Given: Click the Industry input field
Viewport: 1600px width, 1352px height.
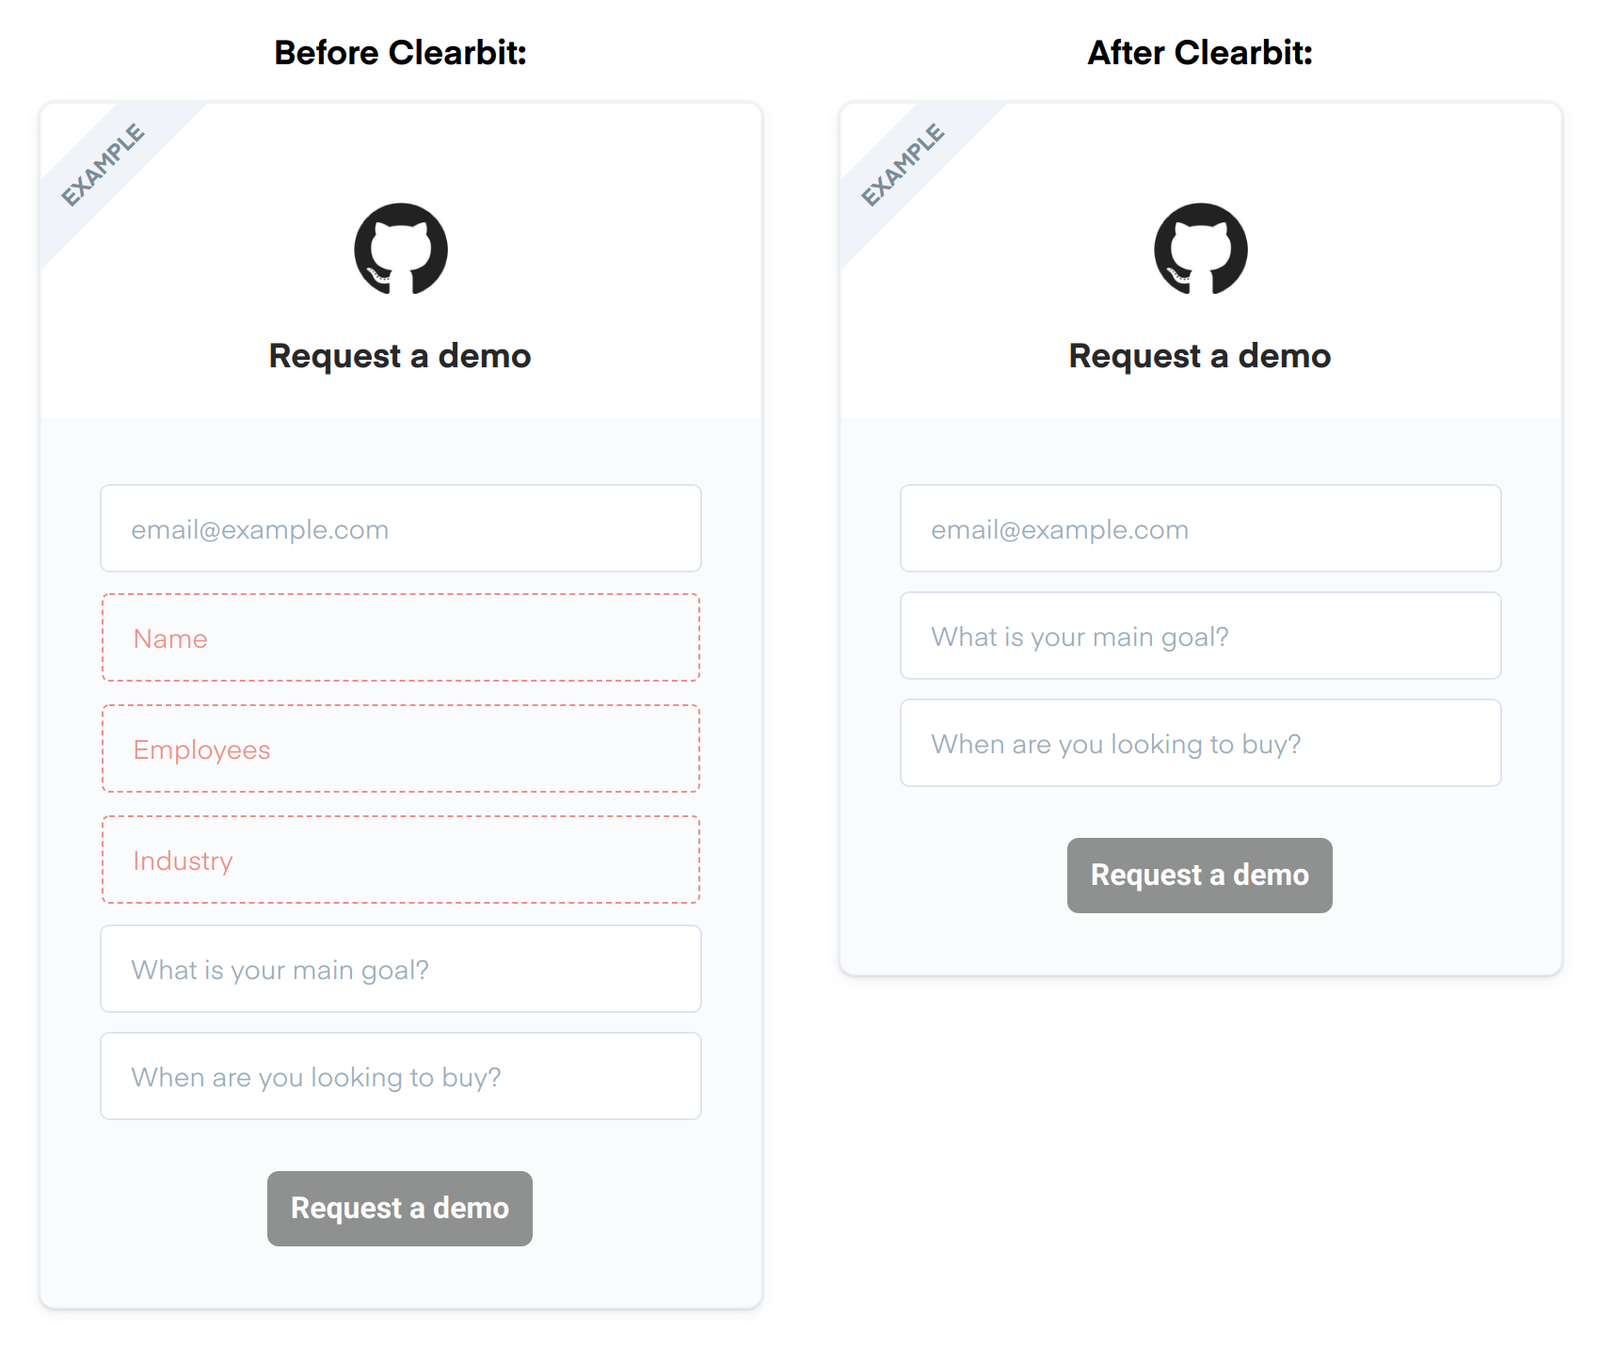Looking at the screenshot, I should (x=399, y=859).
